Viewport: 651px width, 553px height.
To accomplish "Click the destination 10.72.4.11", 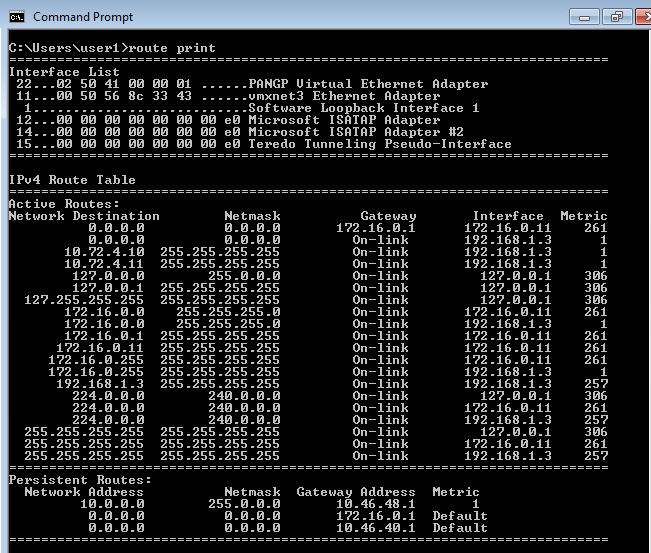I will pyautogui.click(x=104, y=264).
